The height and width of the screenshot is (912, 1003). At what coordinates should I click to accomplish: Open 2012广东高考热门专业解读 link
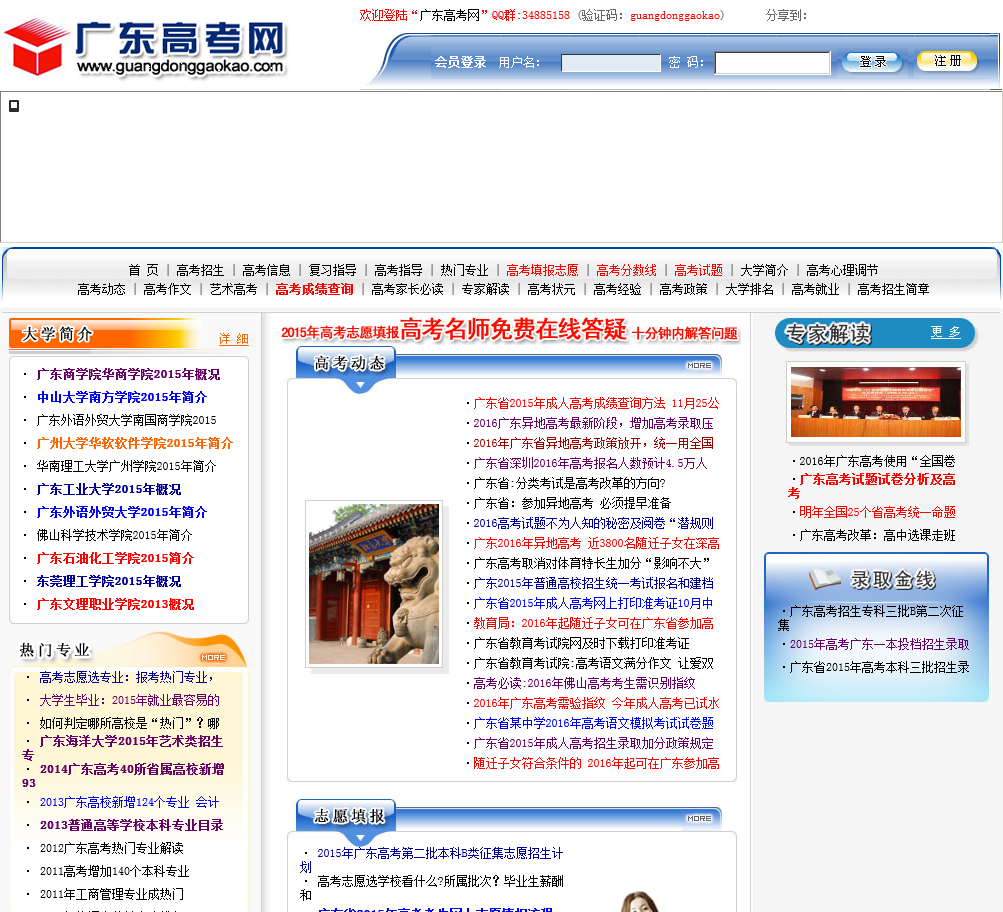(x=112, y=848)
